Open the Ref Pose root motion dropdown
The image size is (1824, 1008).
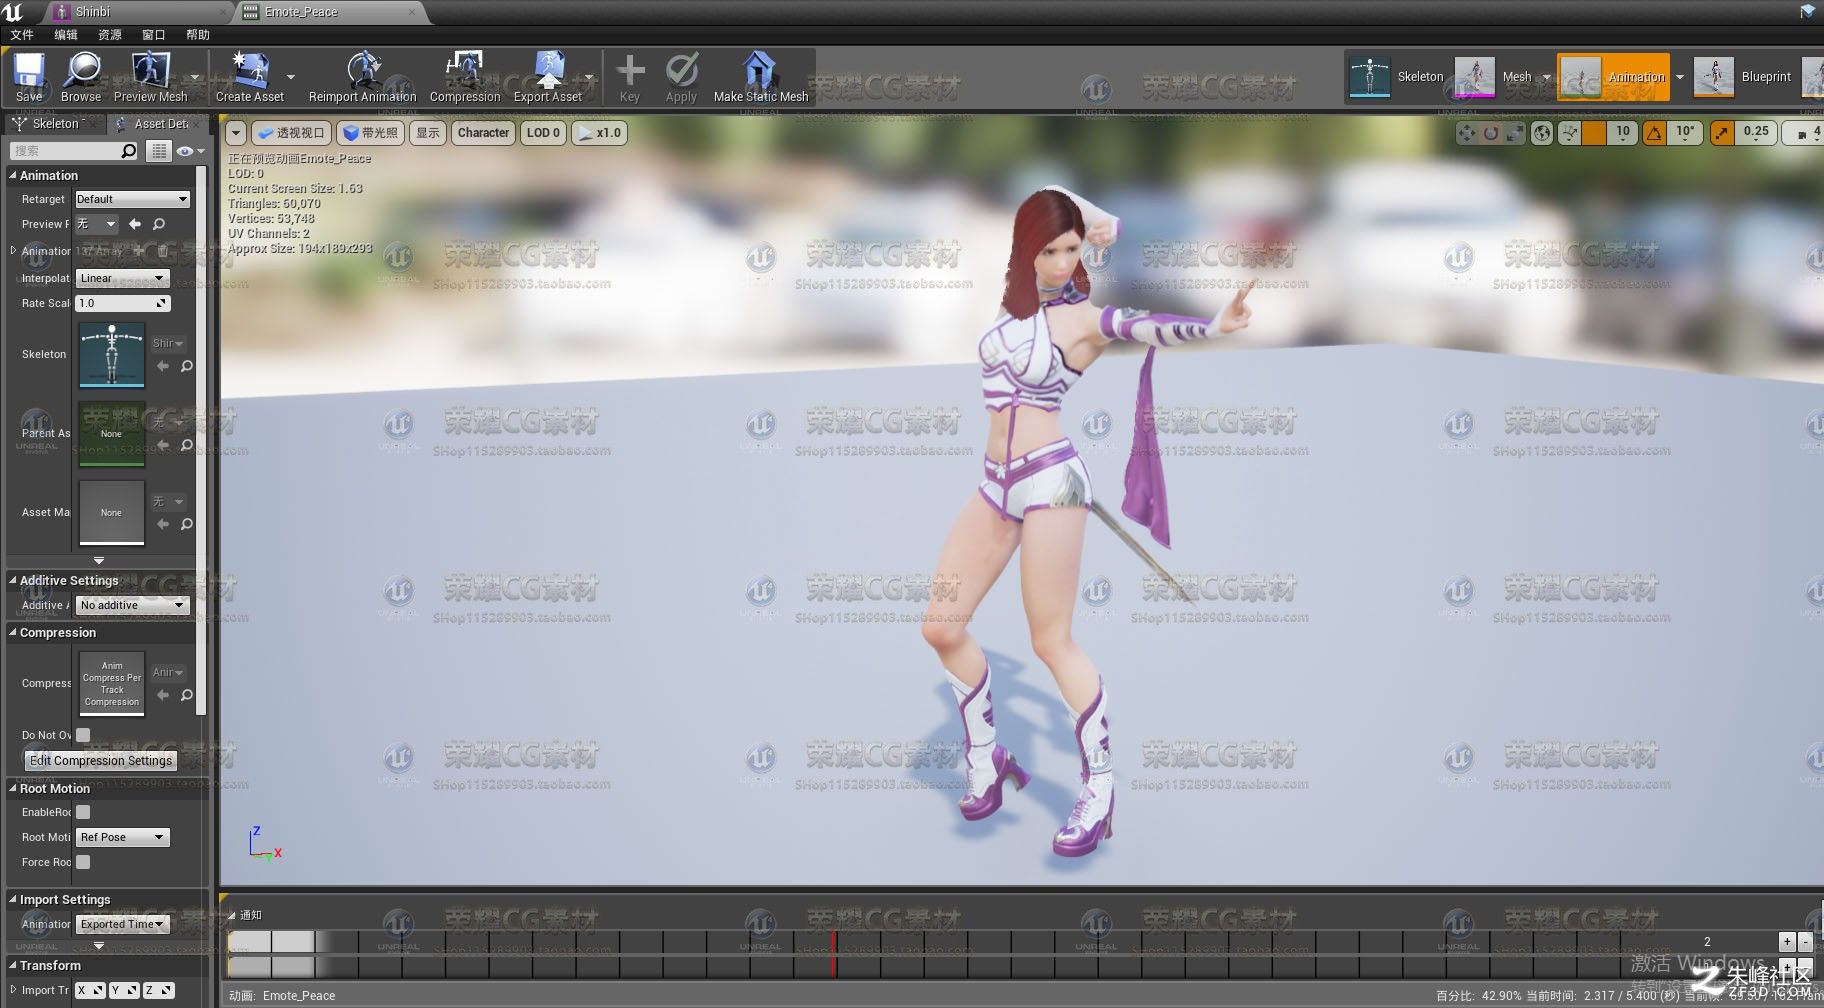pyautogui.click(x=122, y=837)
